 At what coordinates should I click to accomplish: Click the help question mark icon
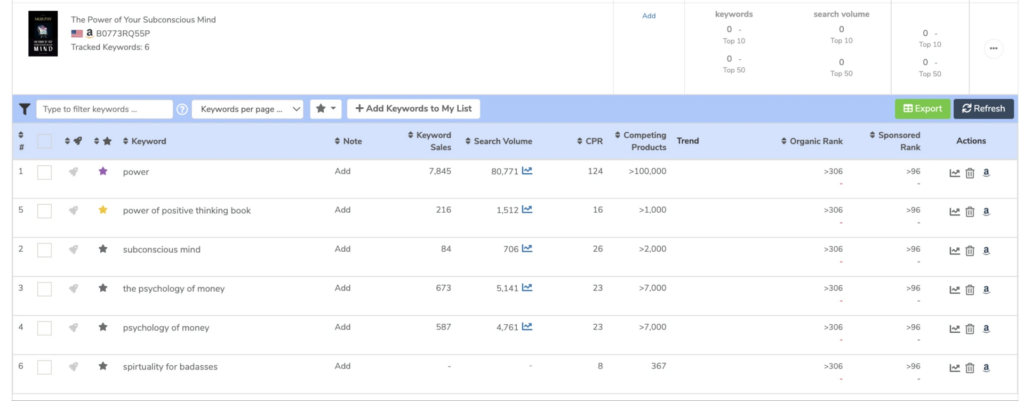pyautogui.click(x=182, y=109)
